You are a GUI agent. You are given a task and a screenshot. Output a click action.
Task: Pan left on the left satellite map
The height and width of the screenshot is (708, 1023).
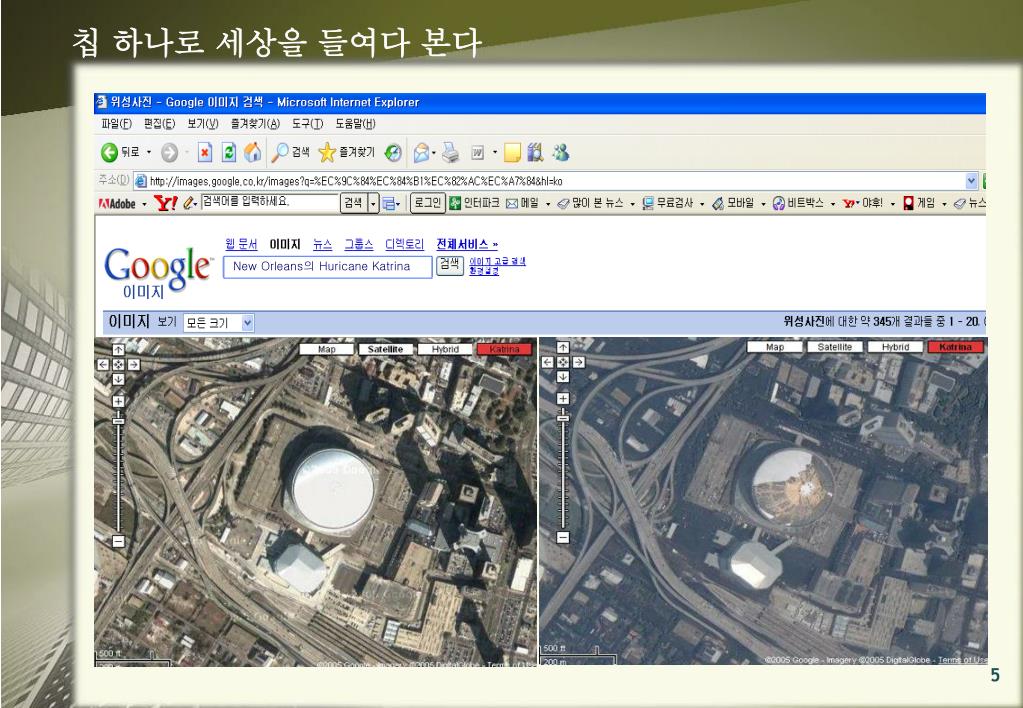point(102,365)
